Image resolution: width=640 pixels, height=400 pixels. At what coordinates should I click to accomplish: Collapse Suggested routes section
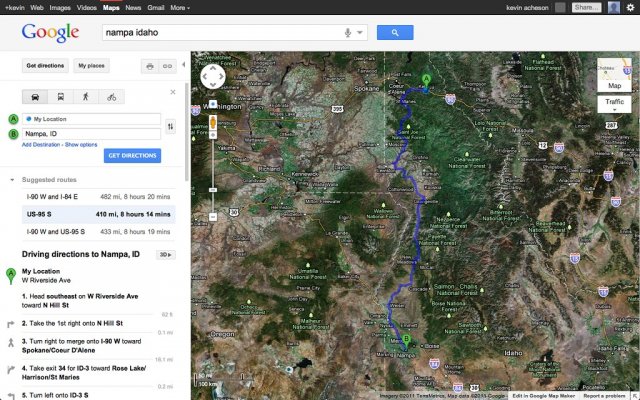[x=12, y=180]
